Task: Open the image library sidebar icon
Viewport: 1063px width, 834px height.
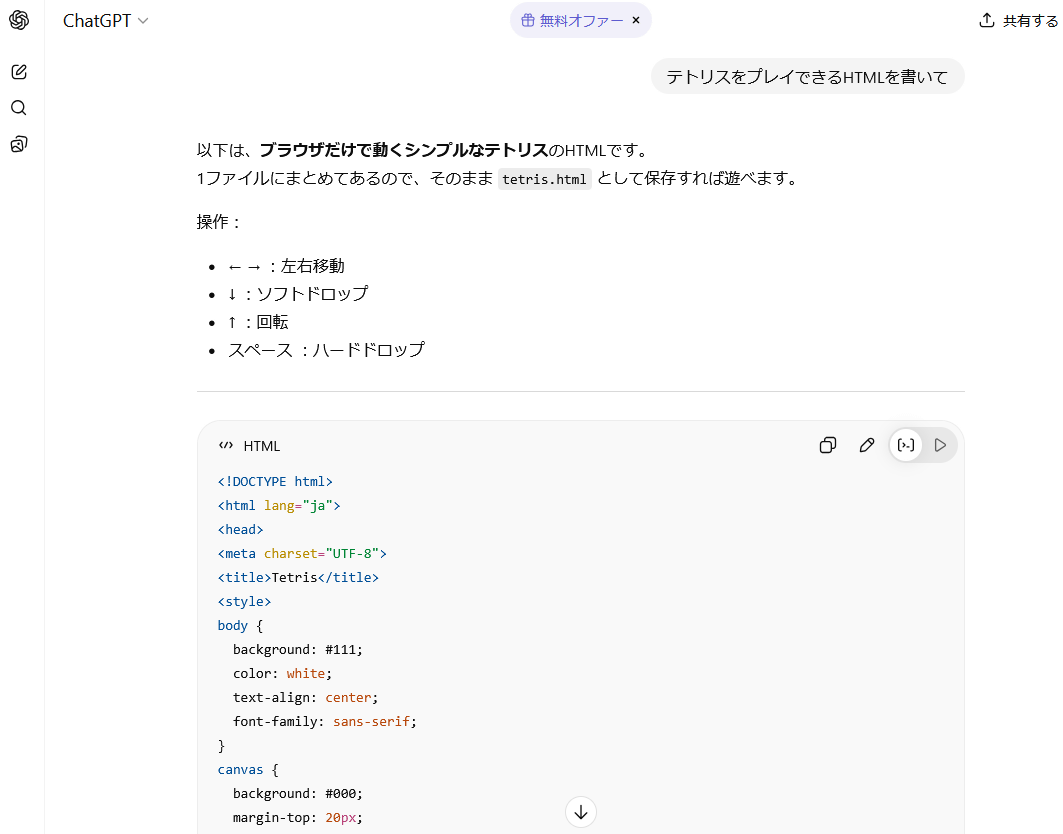Action: point(19,145)
